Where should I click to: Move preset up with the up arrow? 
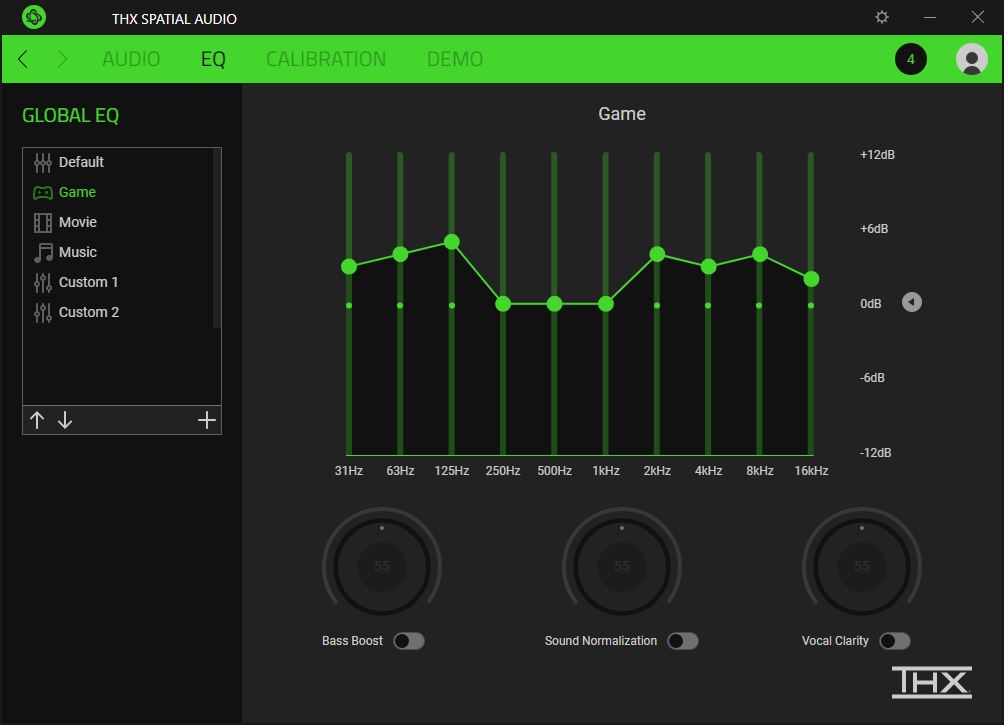coord(37,420)
